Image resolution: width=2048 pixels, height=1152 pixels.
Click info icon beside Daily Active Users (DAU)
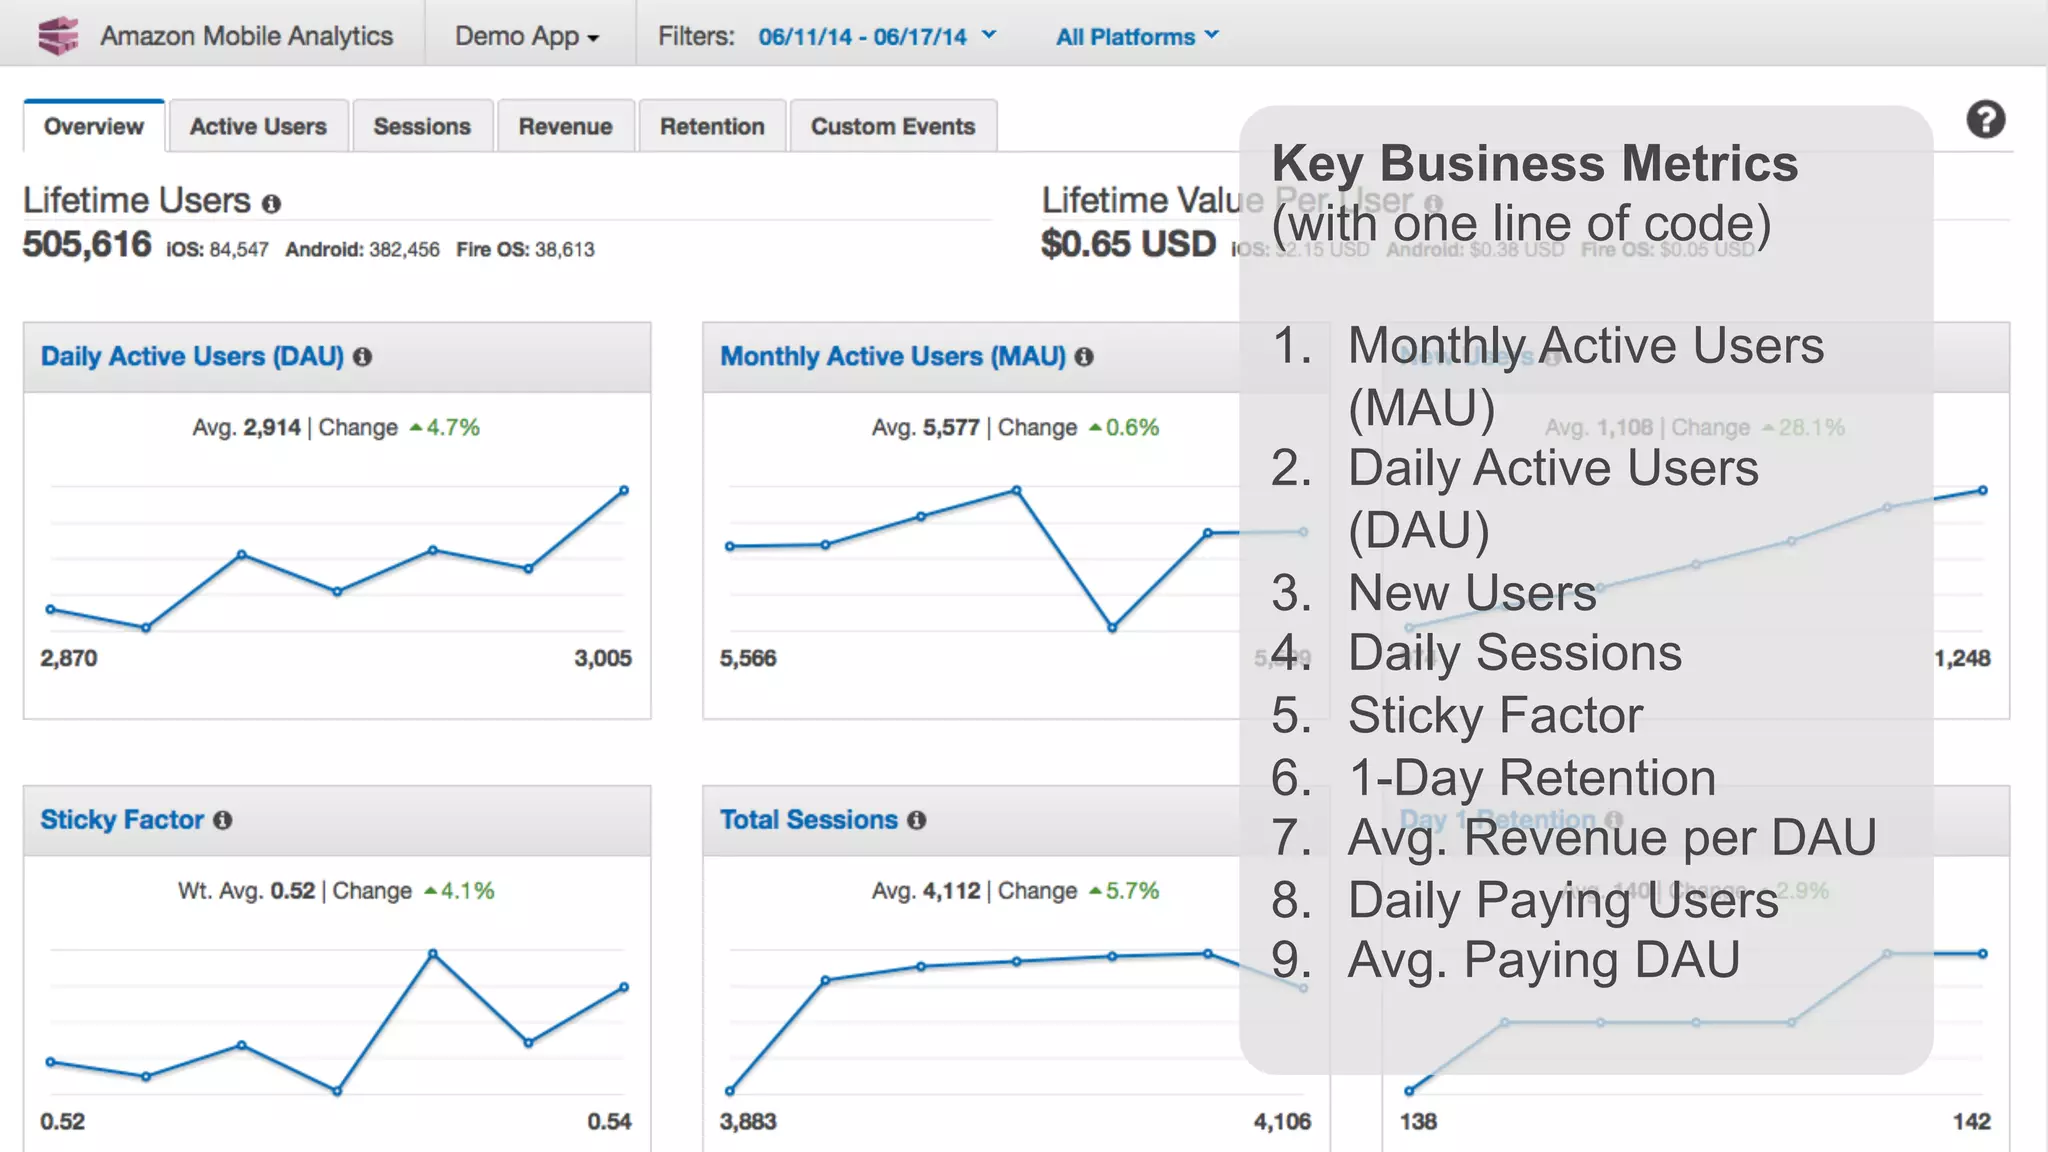[363, 357]
